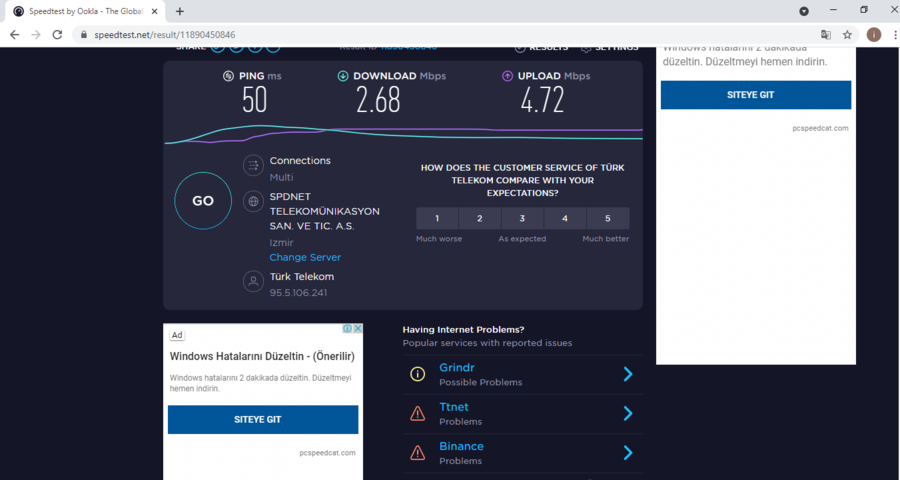
Task: Click the download arrow icon
Action: click(343, 76)
